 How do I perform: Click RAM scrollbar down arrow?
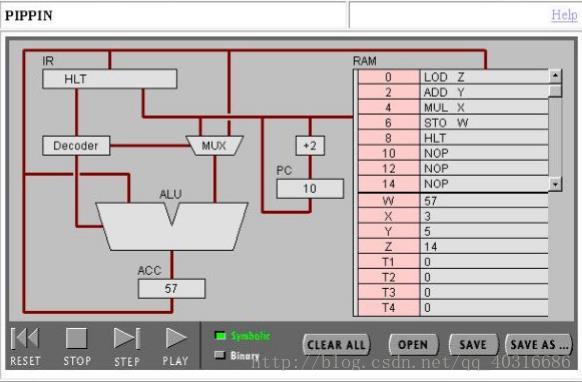[555, 184]
